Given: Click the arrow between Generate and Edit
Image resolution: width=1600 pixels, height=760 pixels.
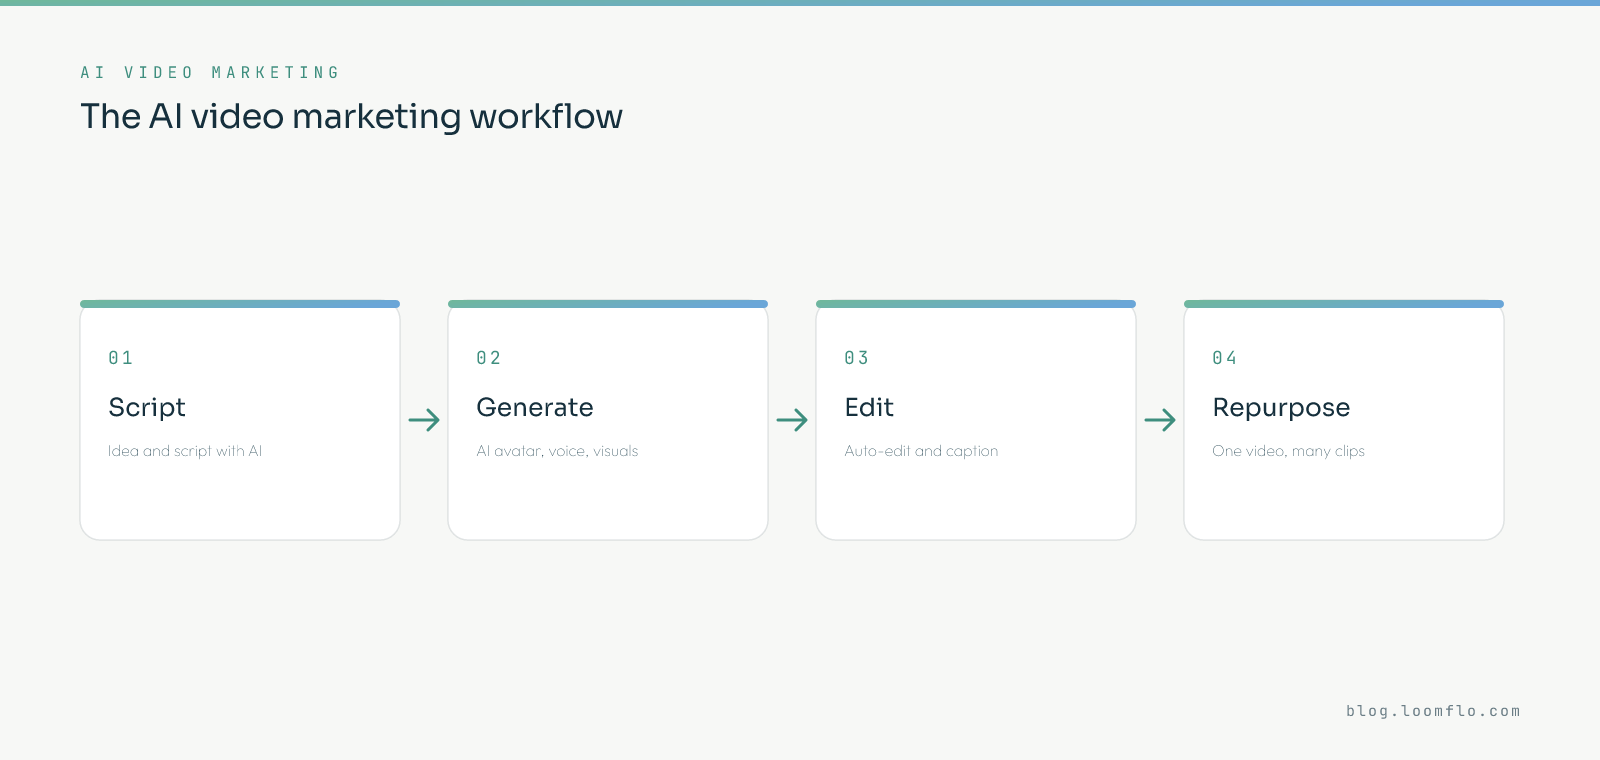Looking at the screenshot, I should pyautogui.click(x=792, y=420).
